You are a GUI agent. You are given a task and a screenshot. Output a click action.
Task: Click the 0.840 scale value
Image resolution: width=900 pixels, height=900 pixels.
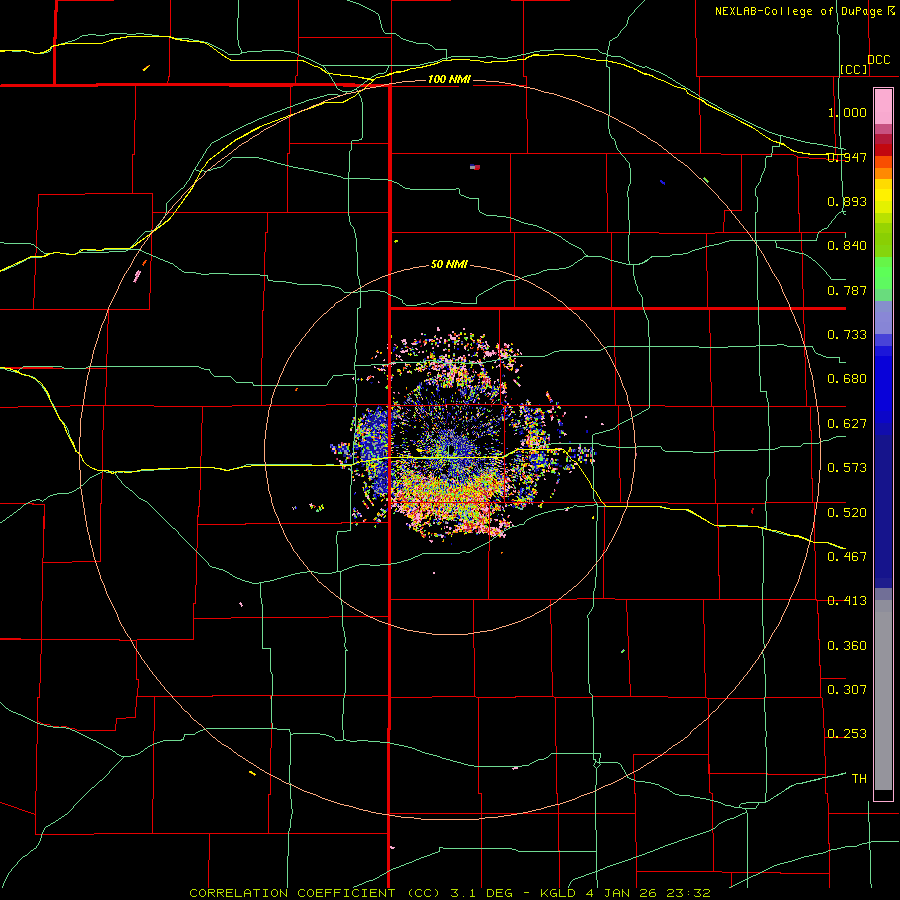[847, 246]
